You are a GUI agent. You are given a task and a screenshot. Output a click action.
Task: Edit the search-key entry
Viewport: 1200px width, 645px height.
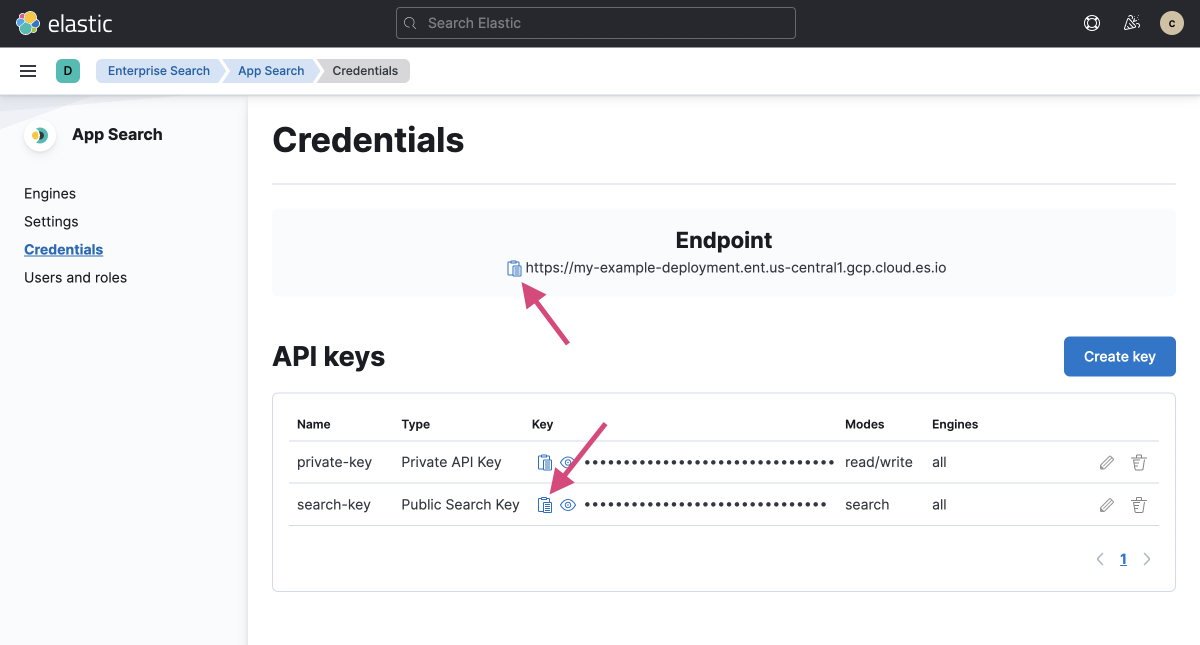pyautogui.click(x=1106, y=505)
